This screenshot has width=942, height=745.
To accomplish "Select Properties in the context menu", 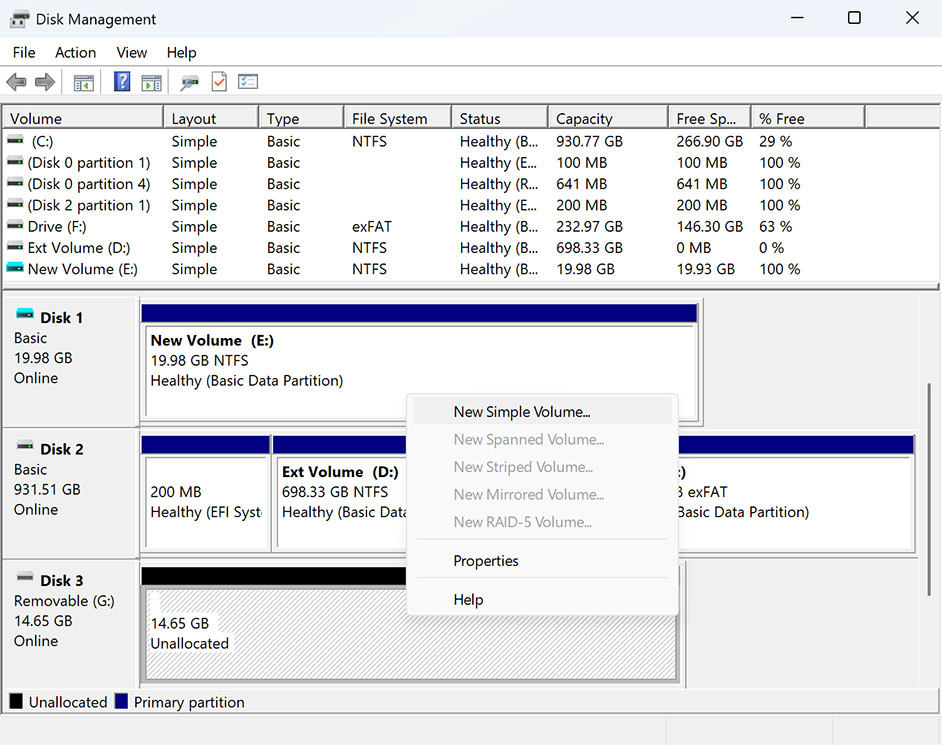I will 485,561.
